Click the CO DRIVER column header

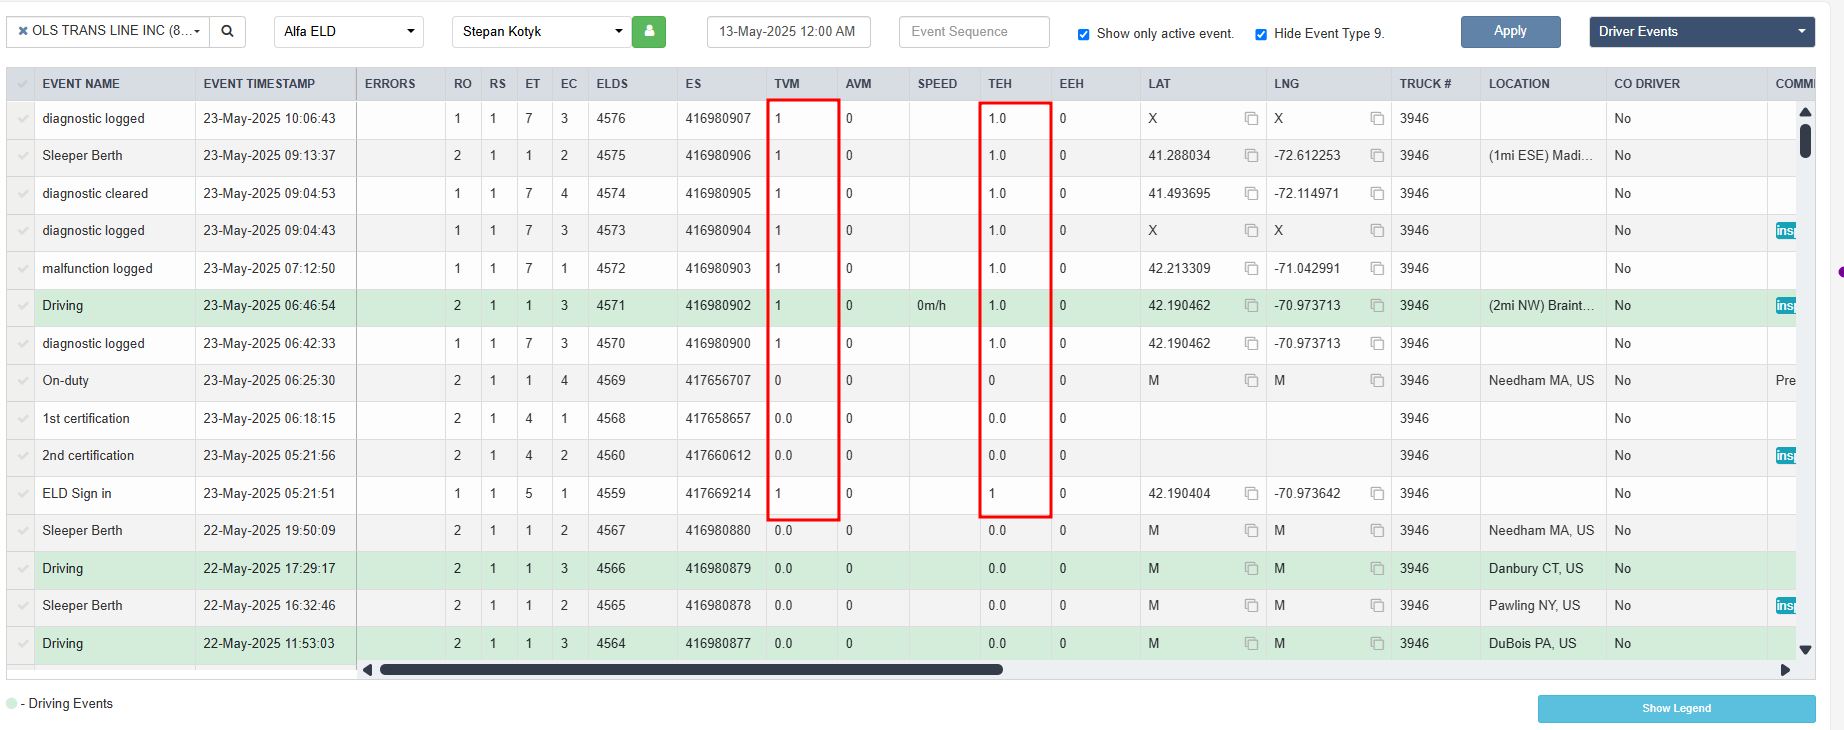click(x=1647, y=84)
